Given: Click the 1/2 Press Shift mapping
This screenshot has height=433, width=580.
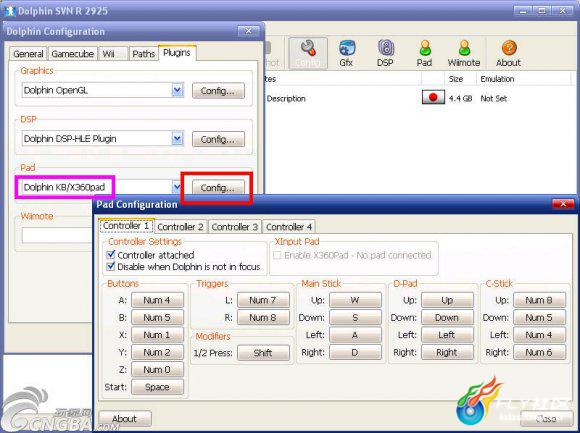Looking at the screenshot, I should (263, 353).
